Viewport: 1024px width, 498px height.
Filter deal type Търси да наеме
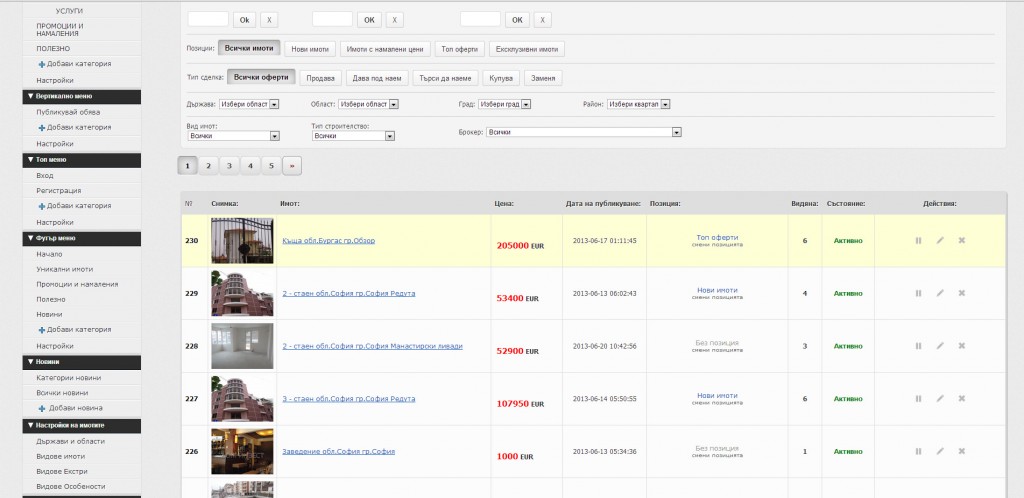pyautogui.click(x=445, y=78)
